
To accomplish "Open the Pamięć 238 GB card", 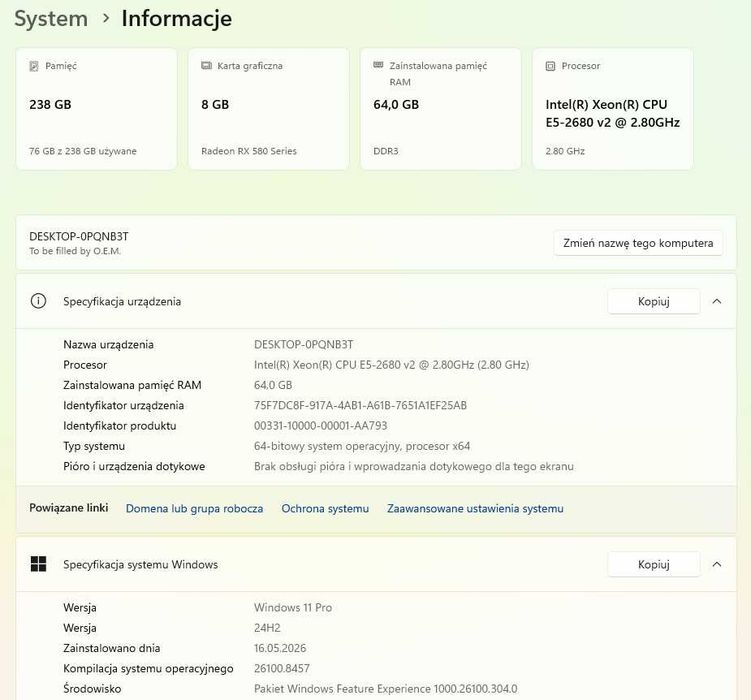I will tap(97, 109).
